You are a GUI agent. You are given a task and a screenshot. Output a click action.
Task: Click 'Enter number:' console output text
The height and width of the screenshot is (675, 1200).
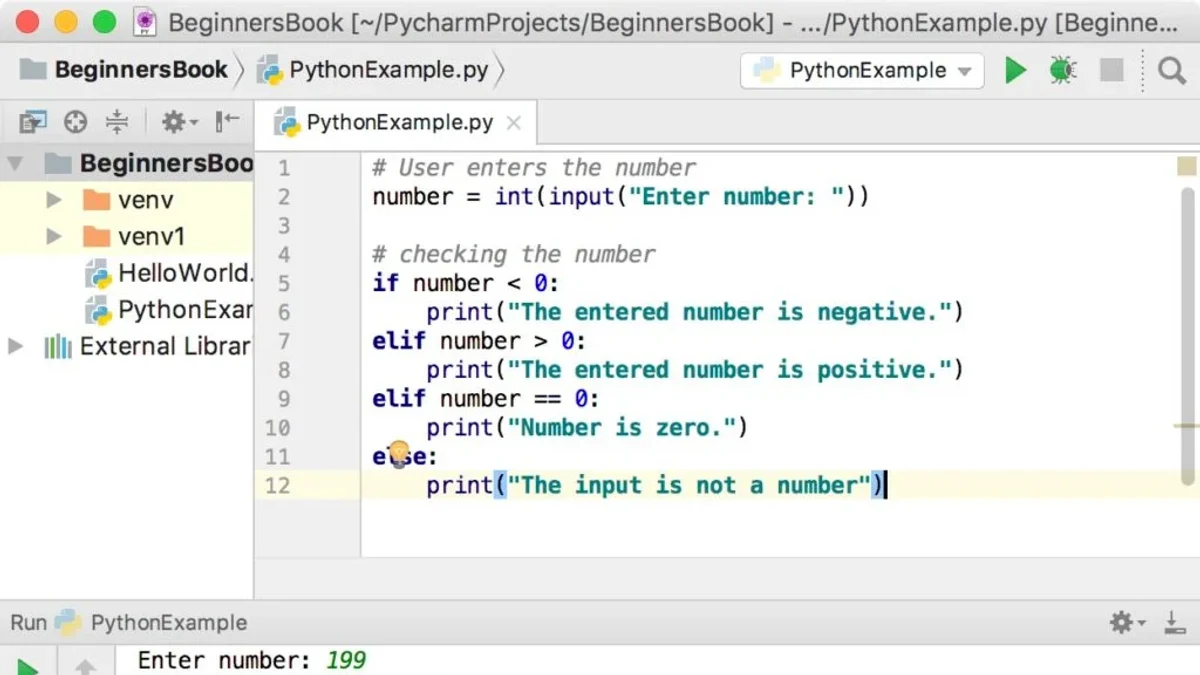225,660
